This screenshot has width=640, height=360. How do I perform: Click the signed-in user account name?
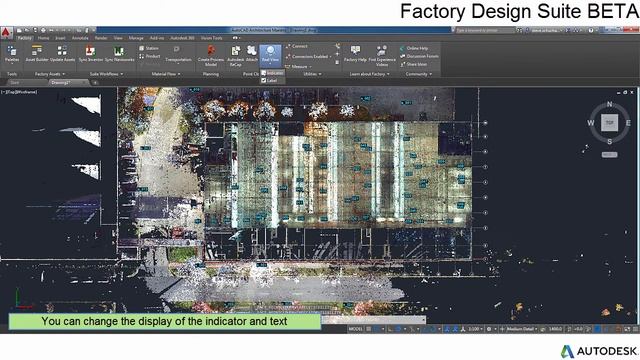pos(546,30)
